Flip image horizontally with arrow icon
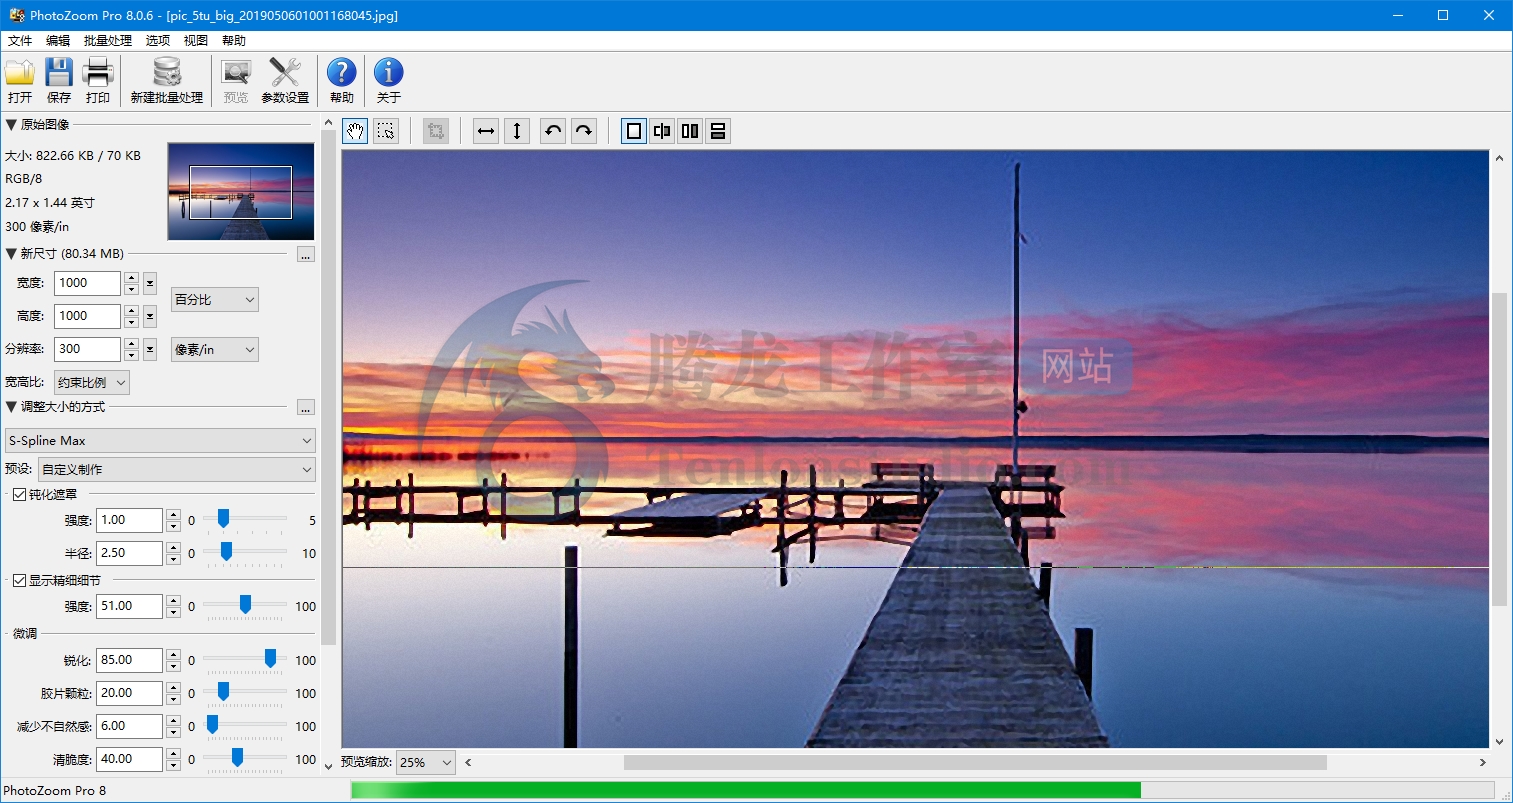This screenshot has width=1513, height=803. click(x=486, y=131)
